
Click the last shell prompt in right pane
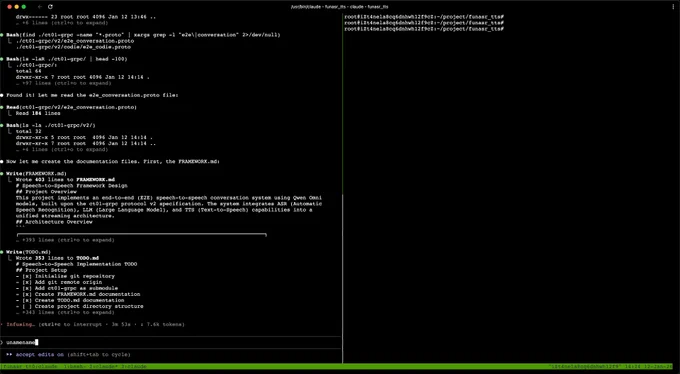[x=424, y=29]
